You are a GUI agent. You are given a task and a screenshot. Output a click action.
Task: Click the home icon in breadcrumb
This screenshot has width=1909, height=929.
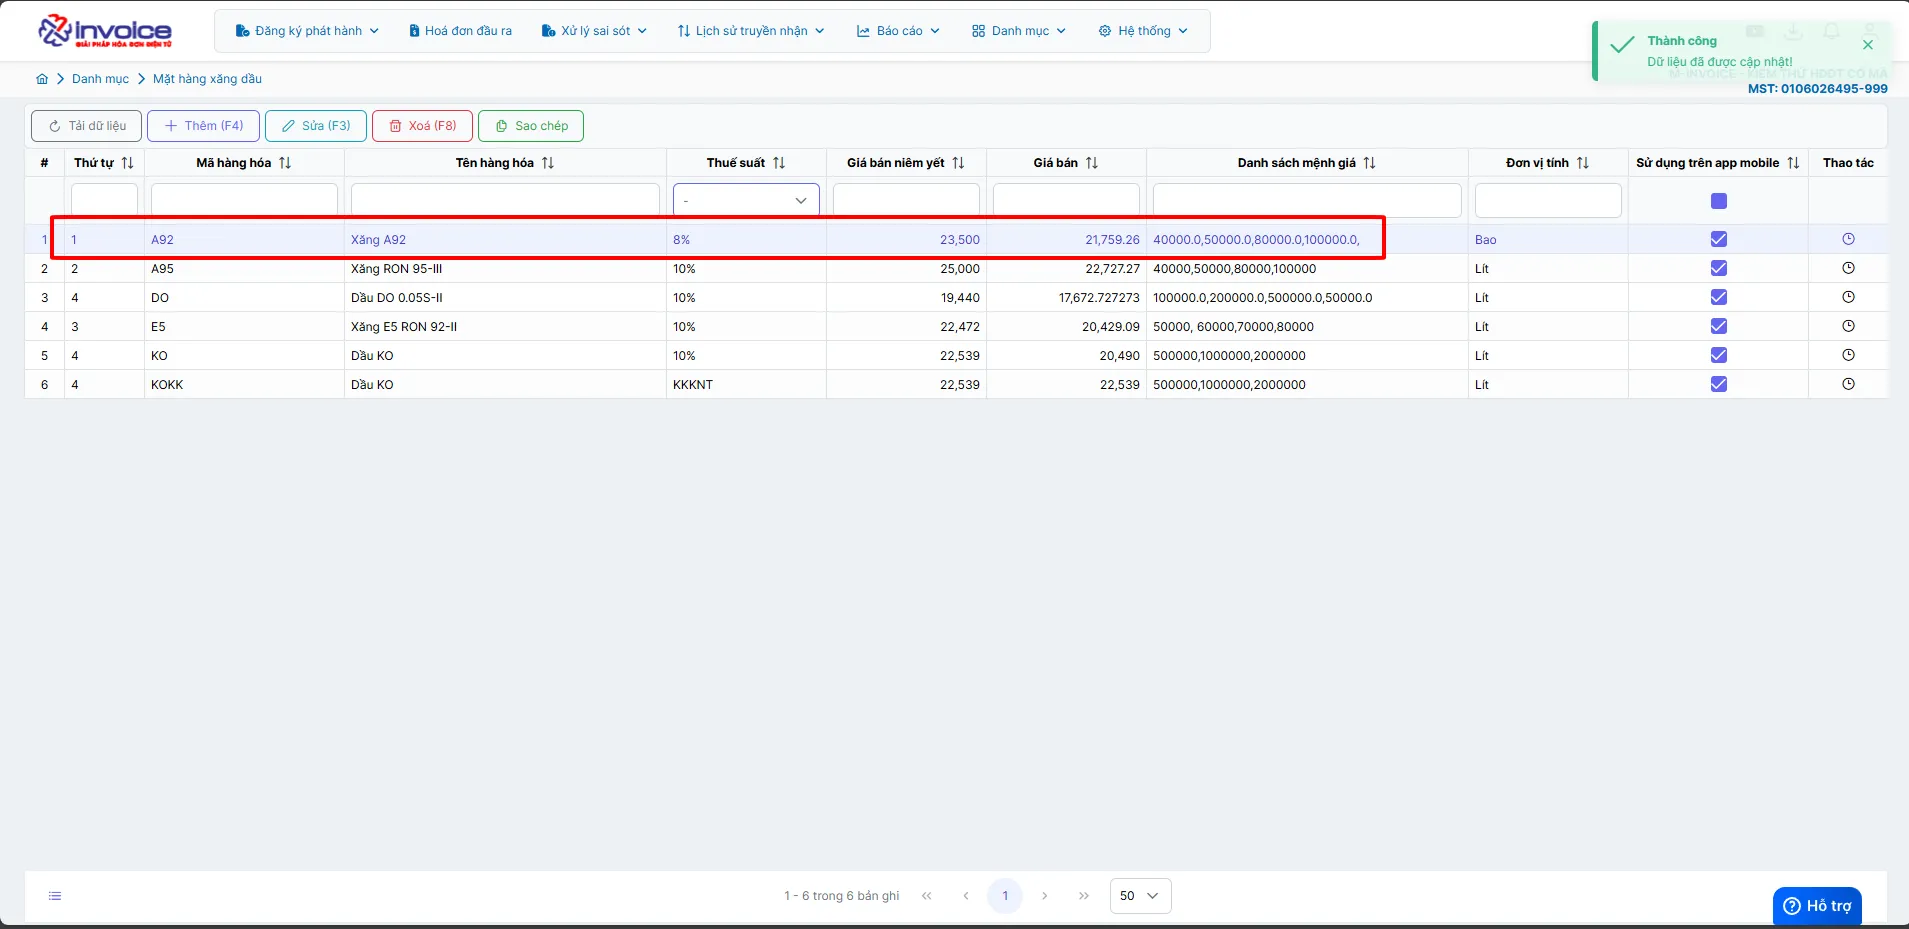pyautogui.click(x=42, y=79)
